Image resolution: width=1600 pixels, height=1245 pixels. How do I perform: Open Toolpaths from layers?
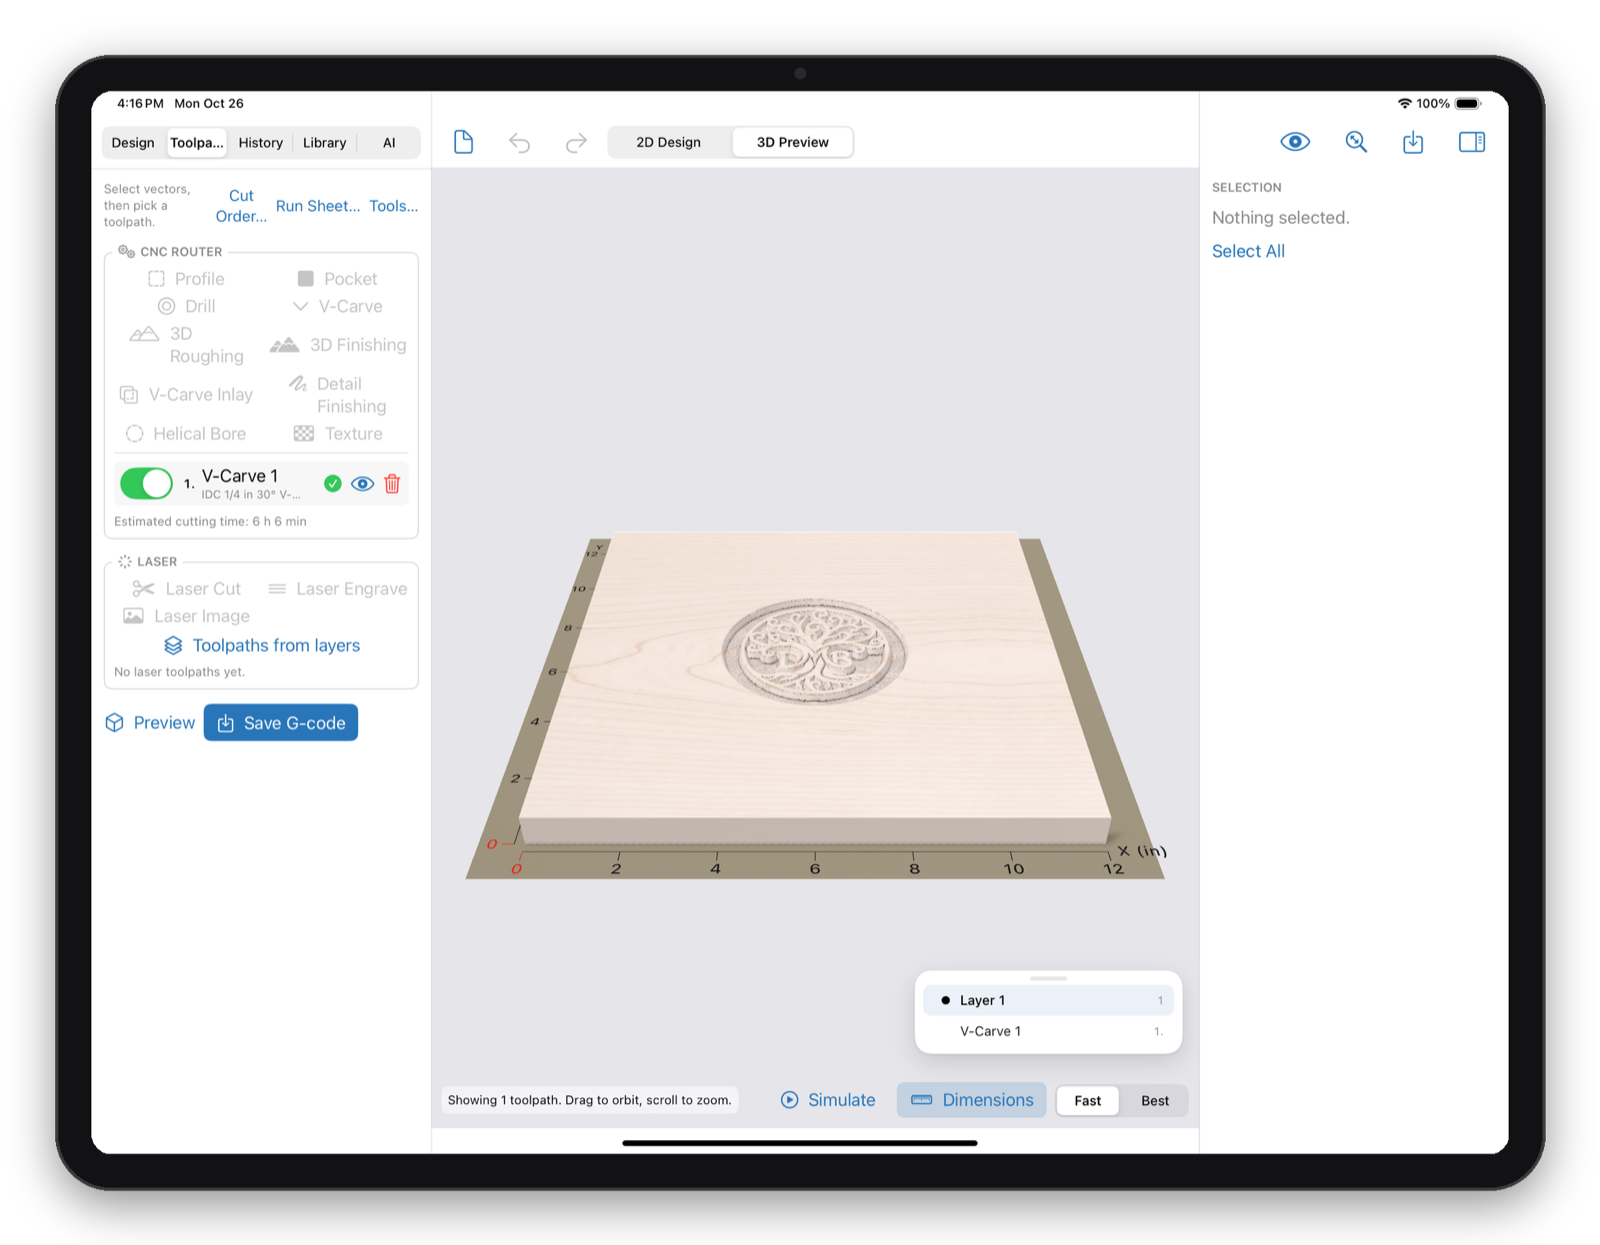coord(262,646)
